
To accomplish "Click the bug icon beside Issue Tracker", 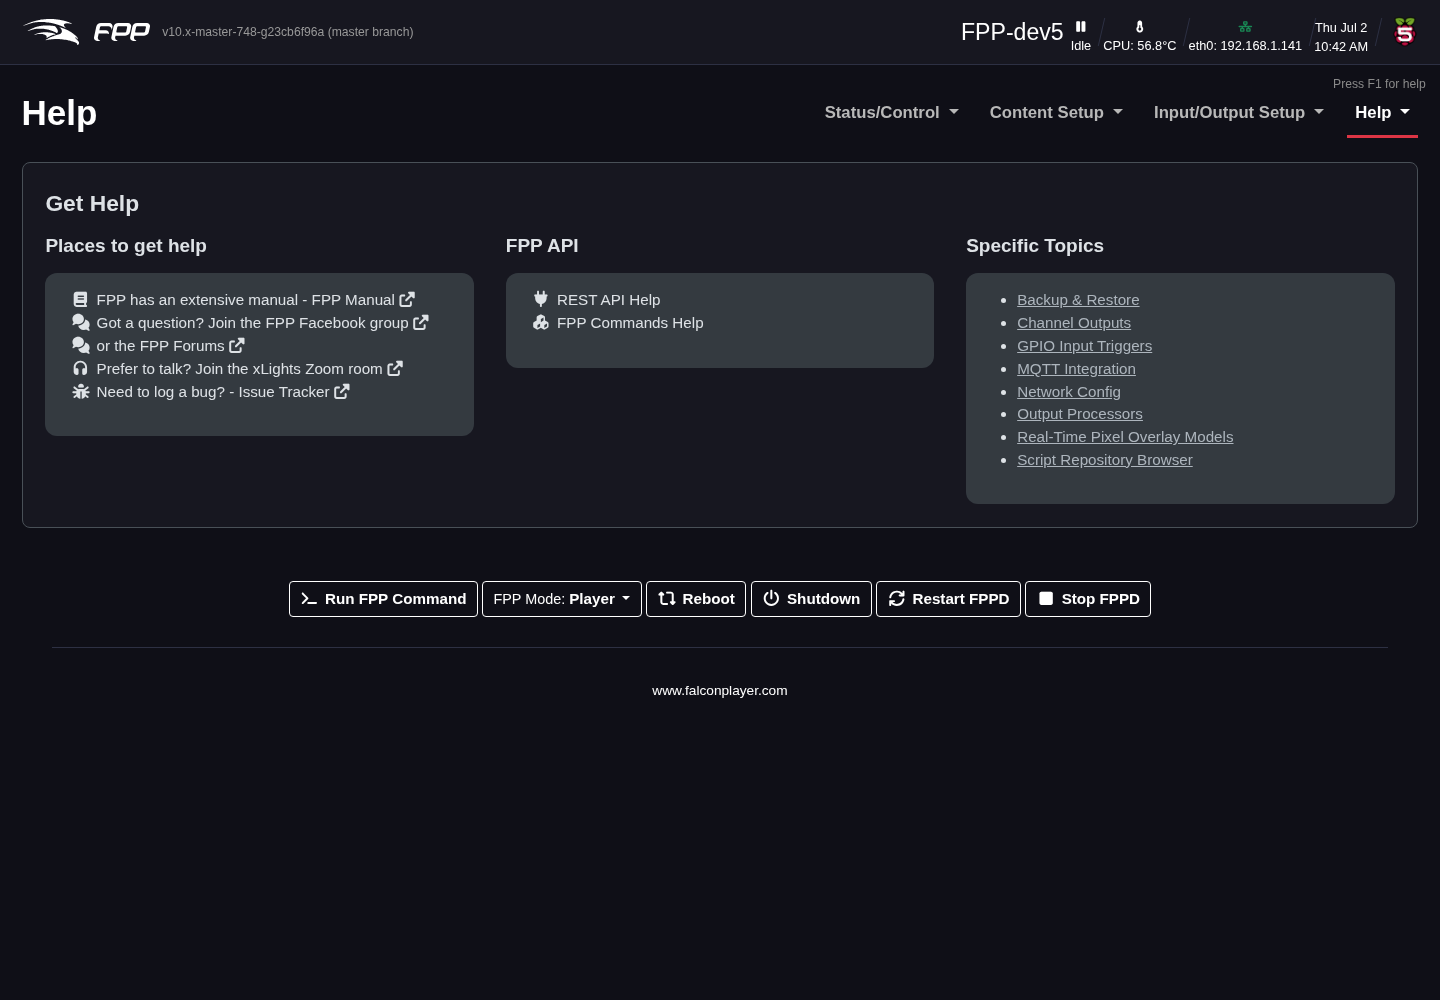I will point(81,392).
